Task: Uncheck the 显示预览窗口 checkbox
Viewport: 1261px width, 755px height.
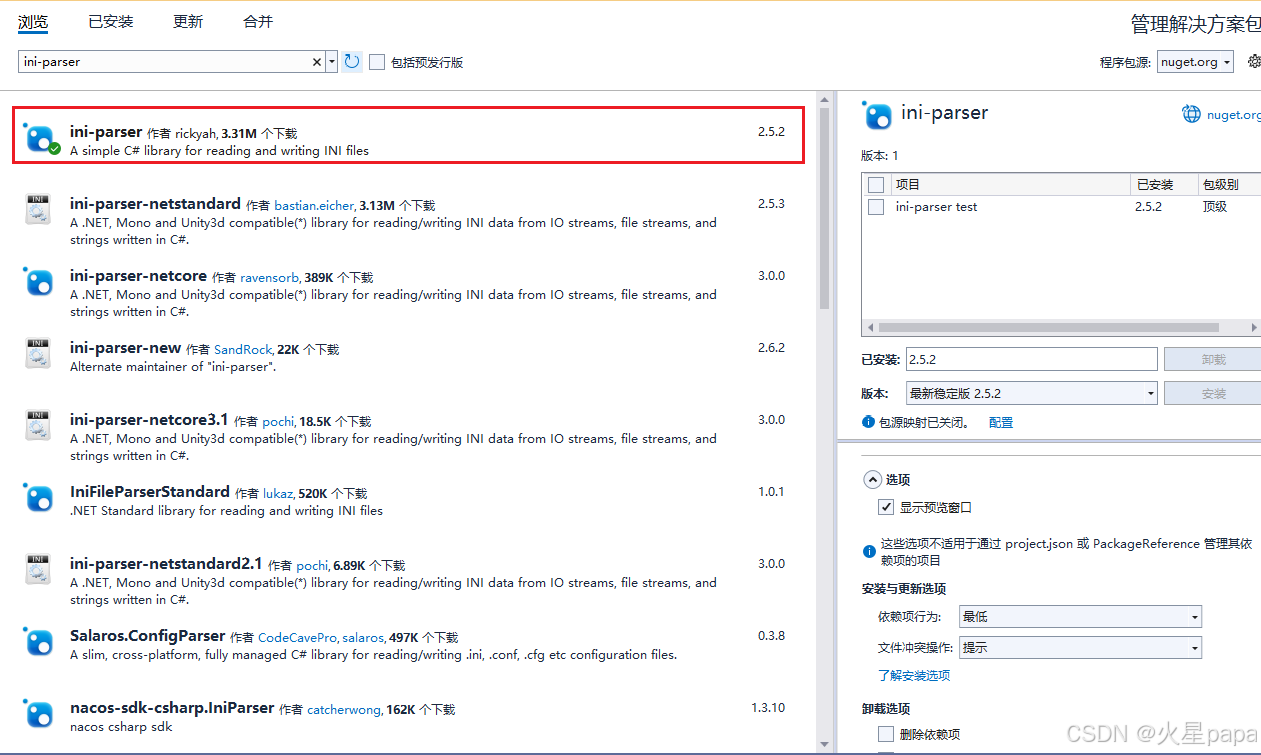Action: tap(886, 507)
